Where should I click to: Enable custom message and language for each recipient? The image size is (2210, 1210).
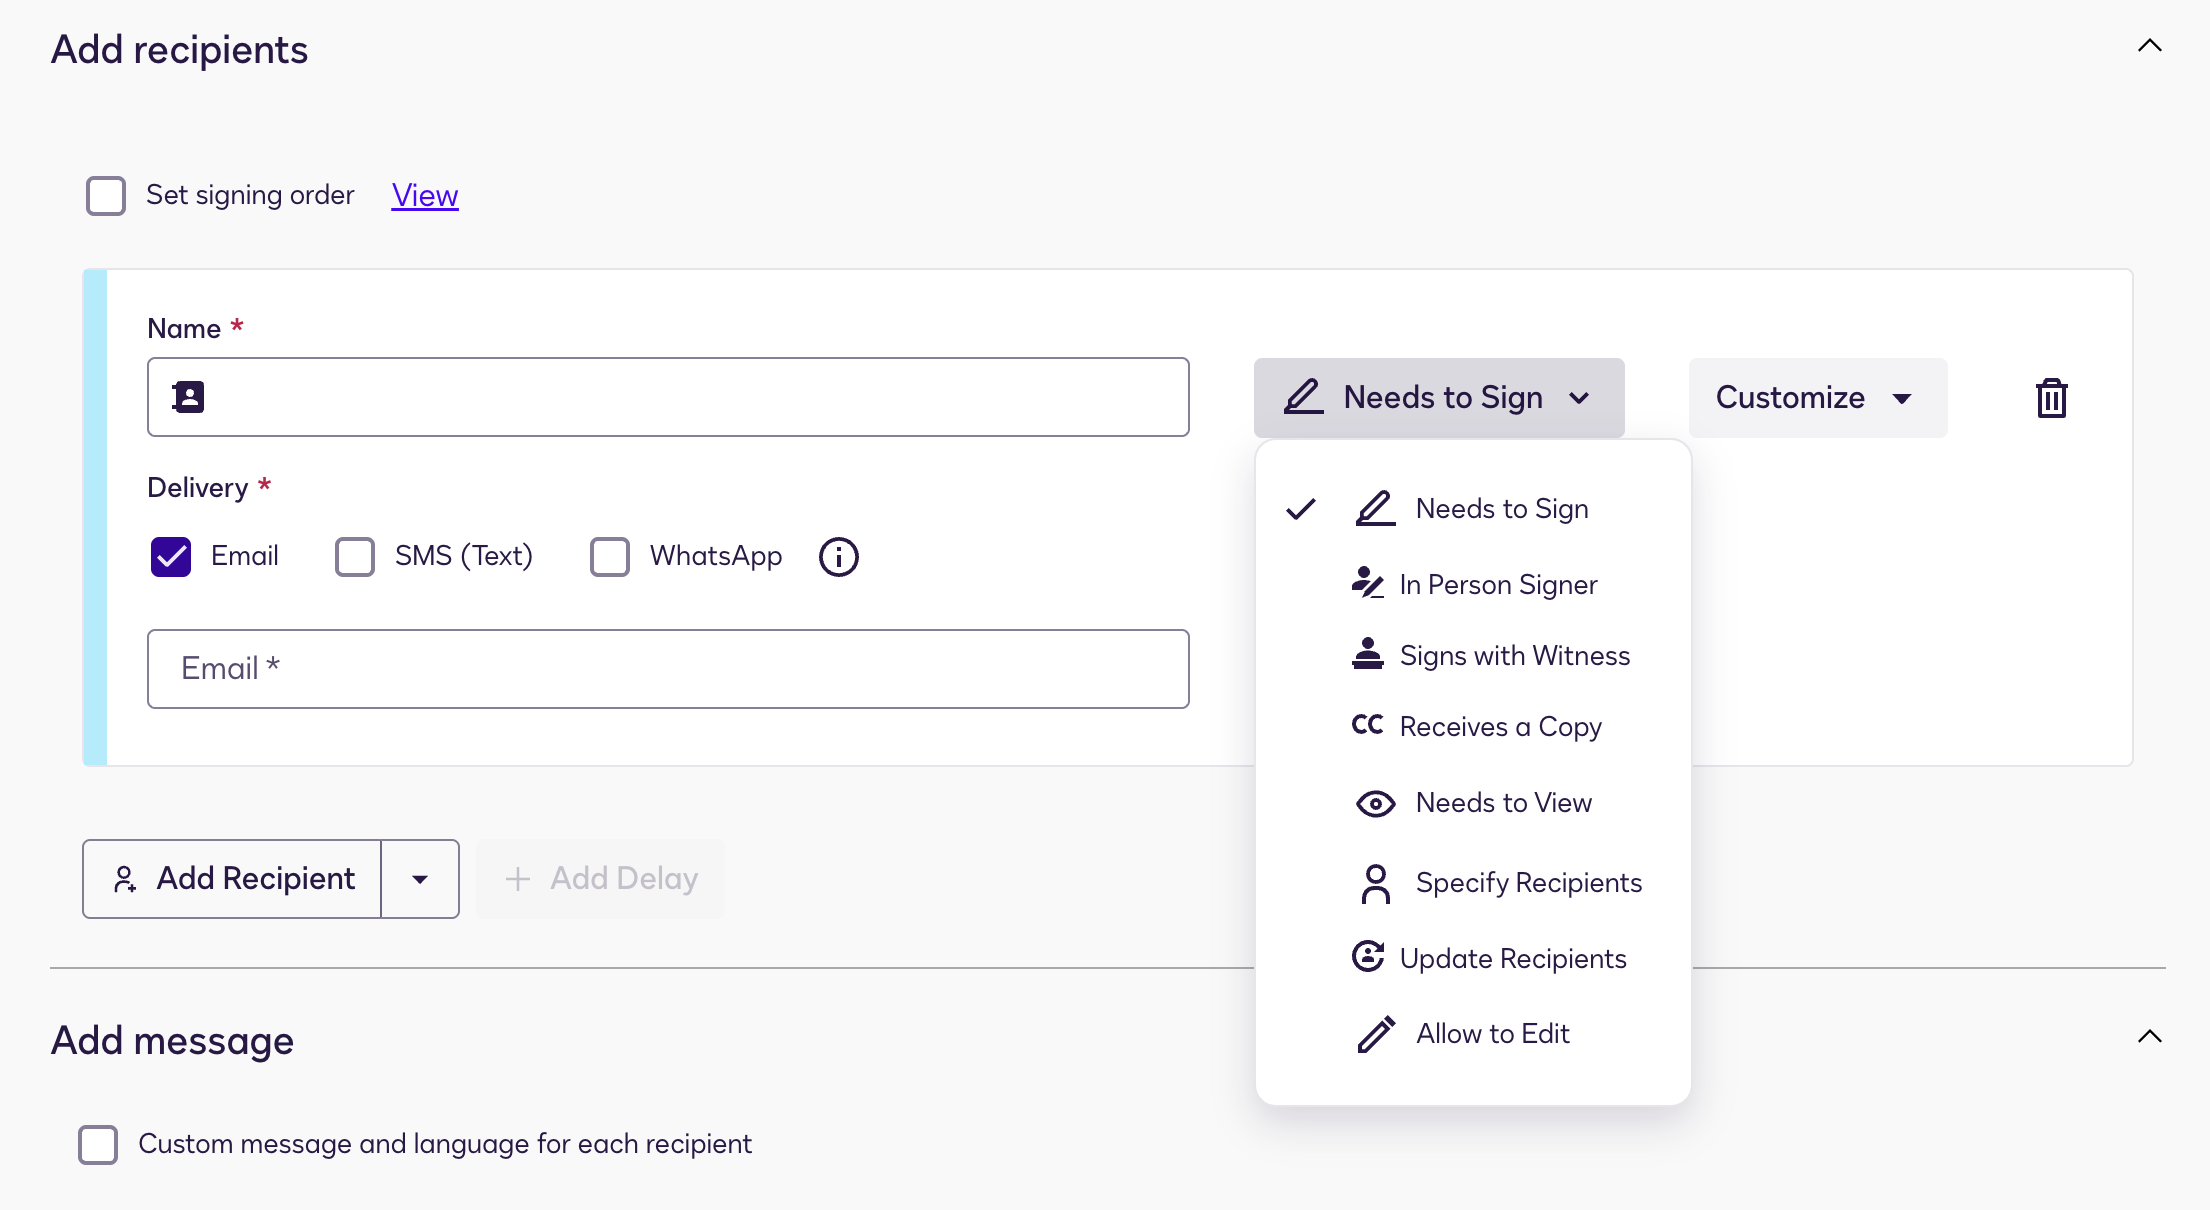point(97,1145)
